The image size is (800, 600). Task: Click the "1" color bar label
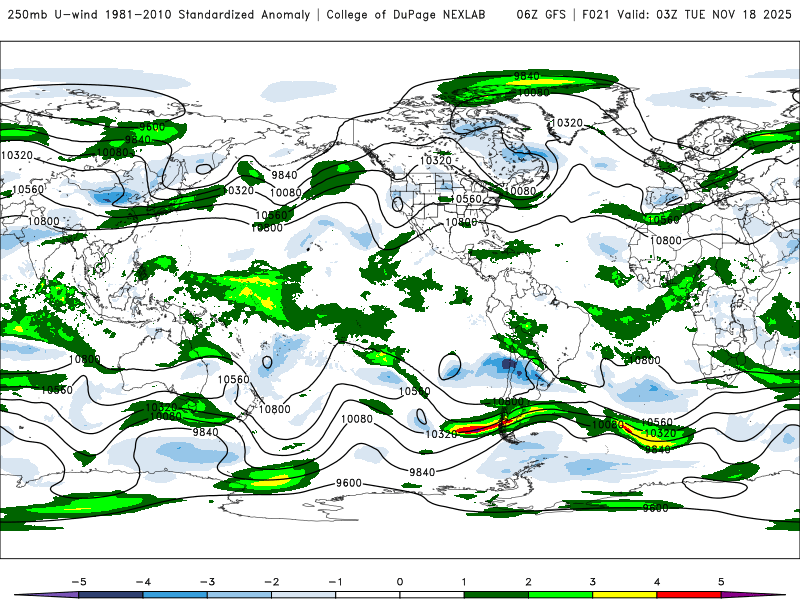click(x=464, y=582)
